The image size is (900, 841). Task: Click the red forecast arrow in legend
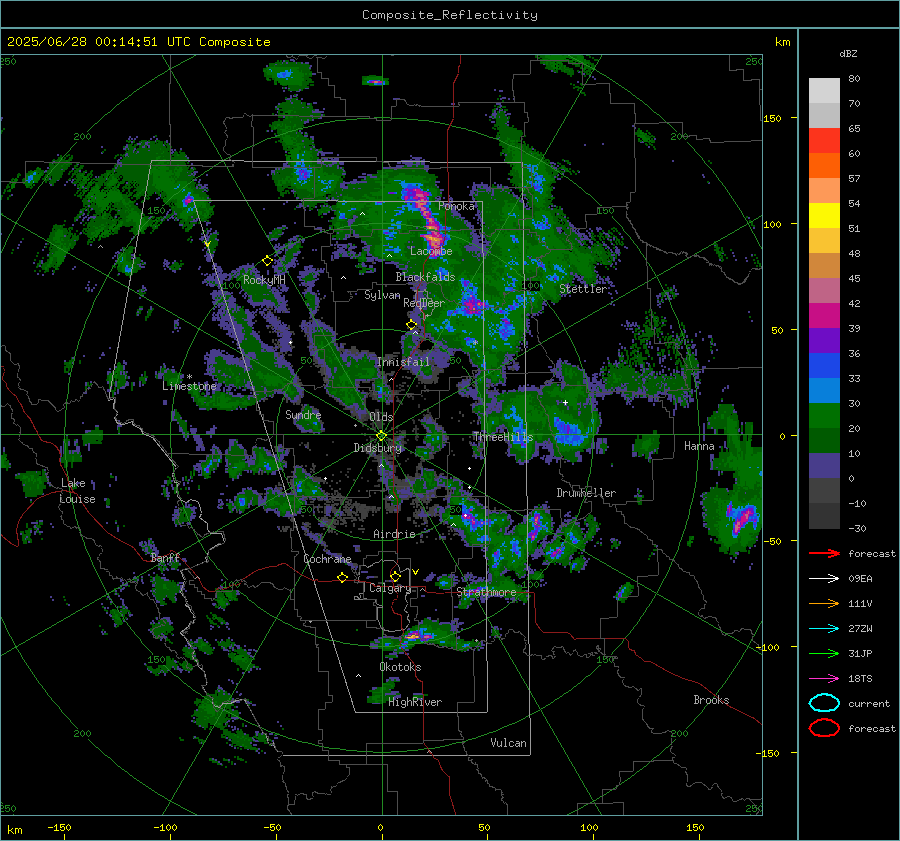coord(824,553)
